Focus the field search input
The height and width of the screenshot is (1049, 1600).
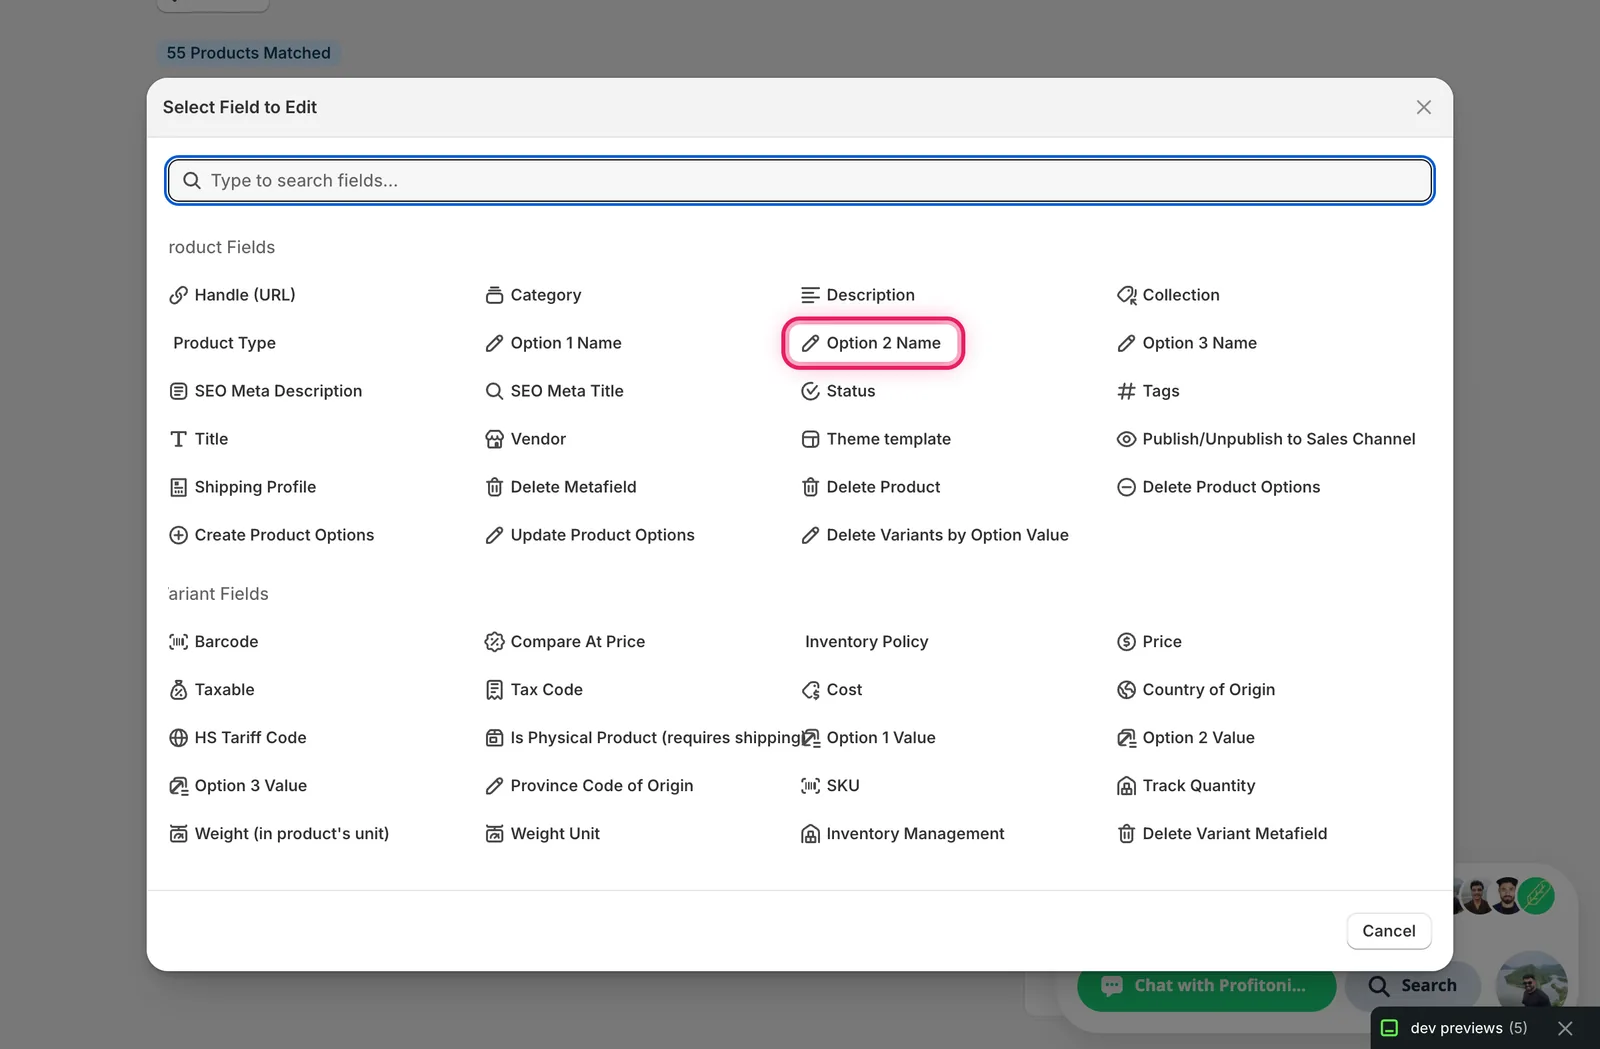800,180
